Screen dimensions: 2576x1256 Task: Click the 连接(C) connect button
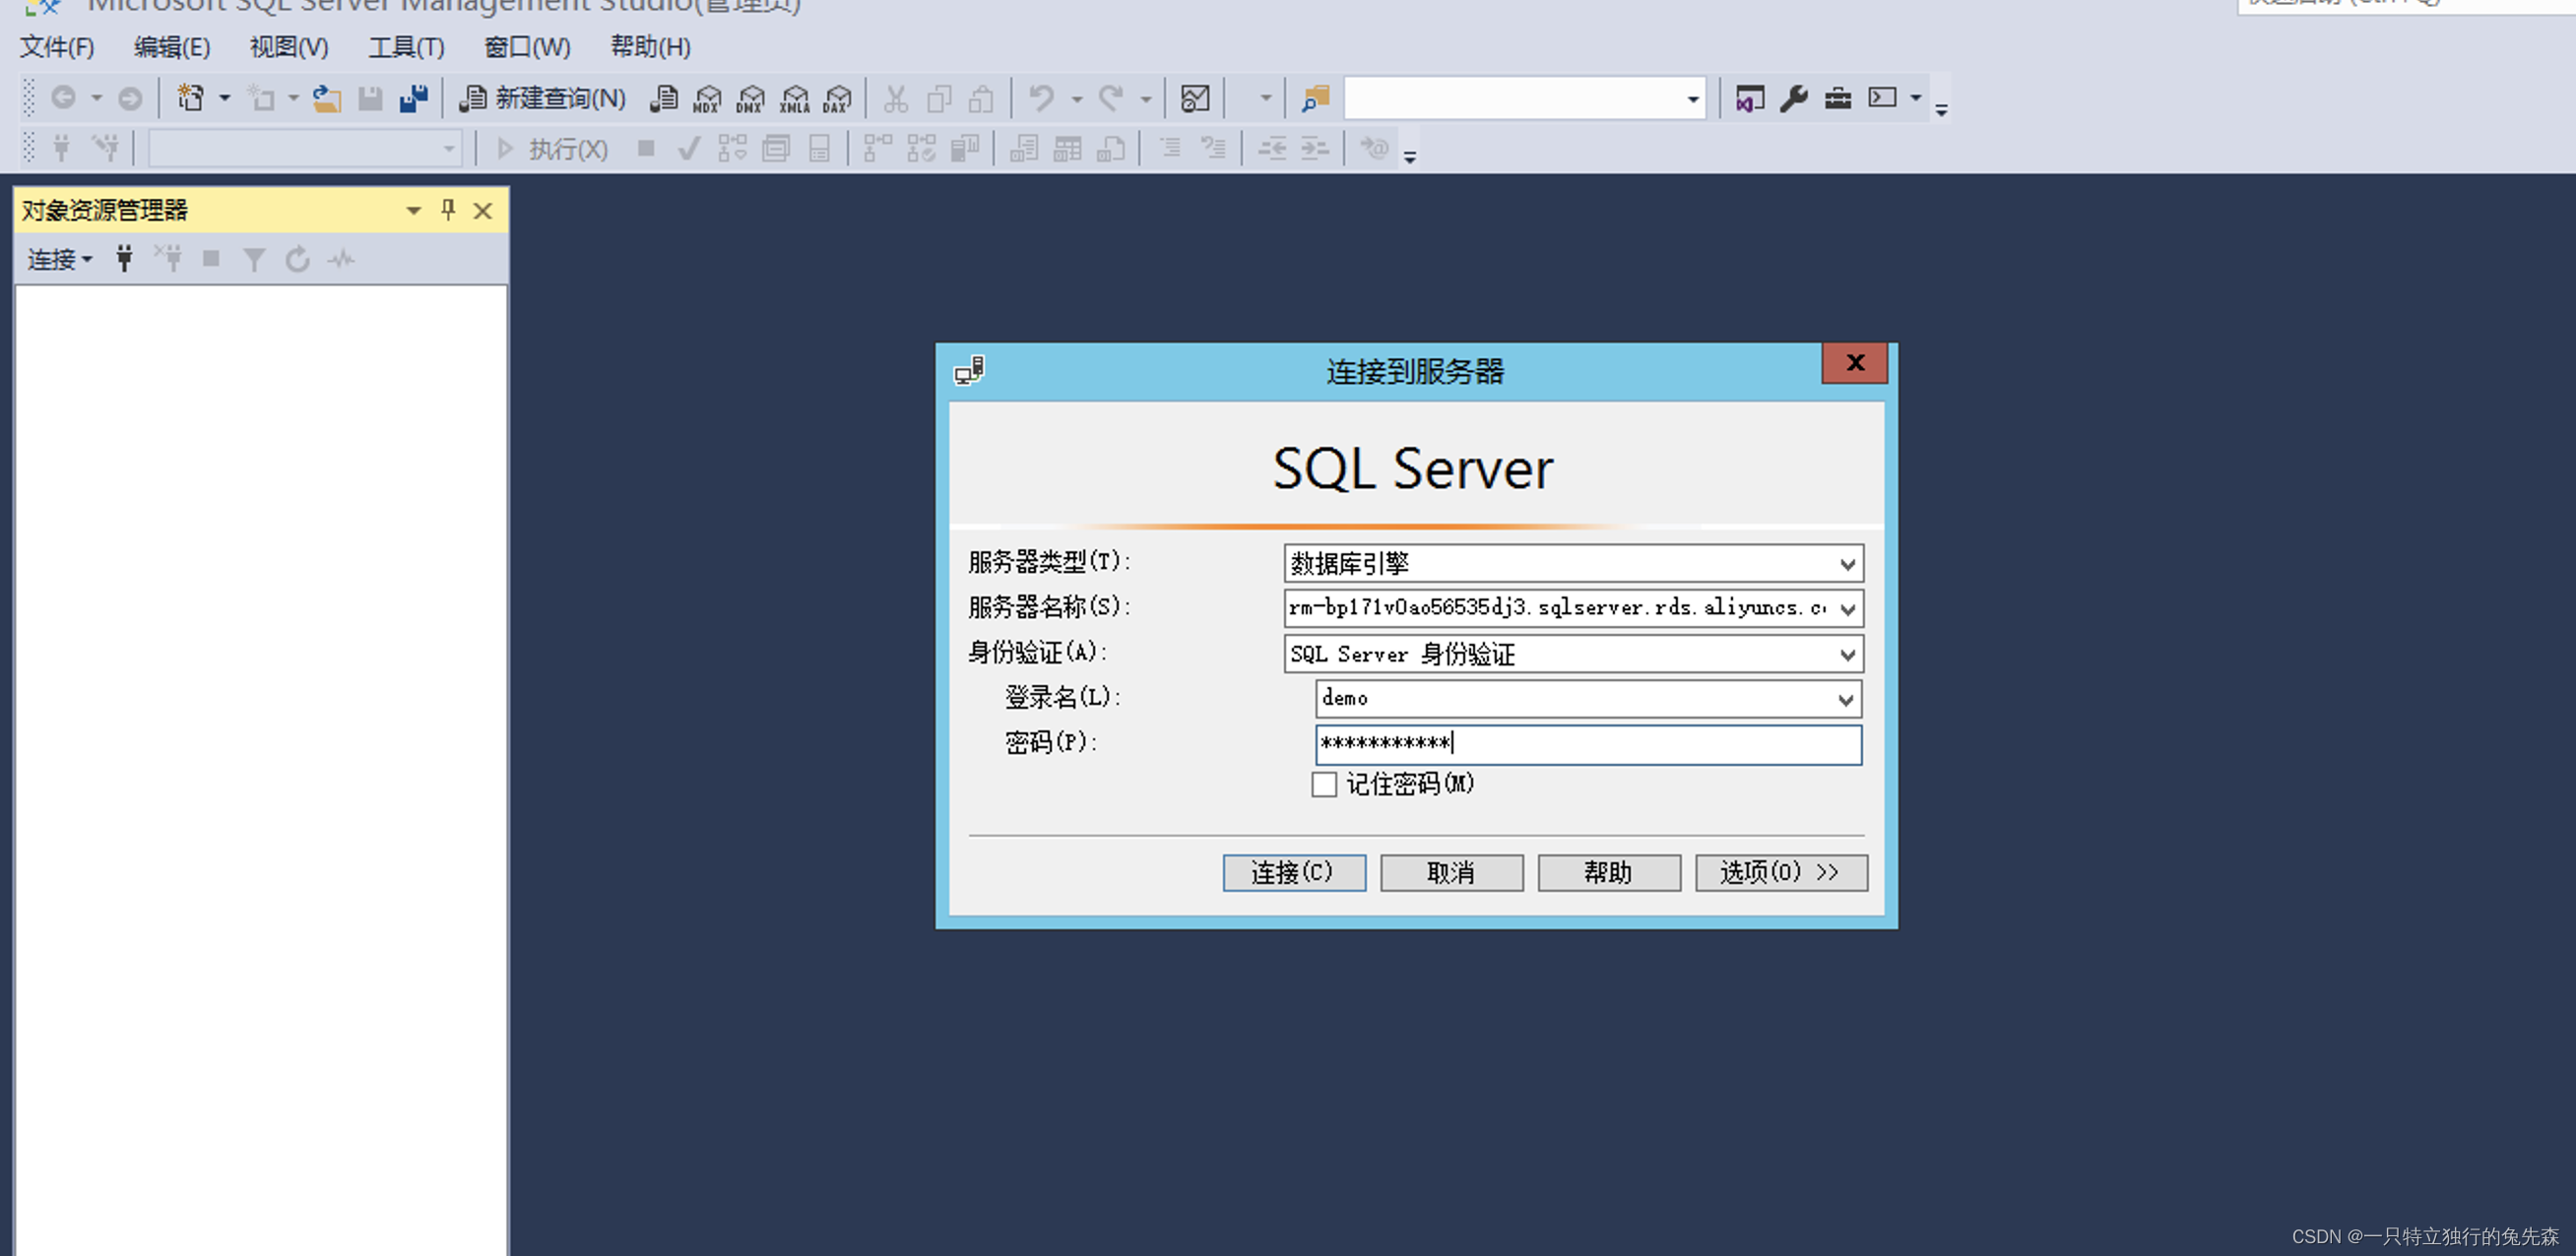tap(1293, 872)
